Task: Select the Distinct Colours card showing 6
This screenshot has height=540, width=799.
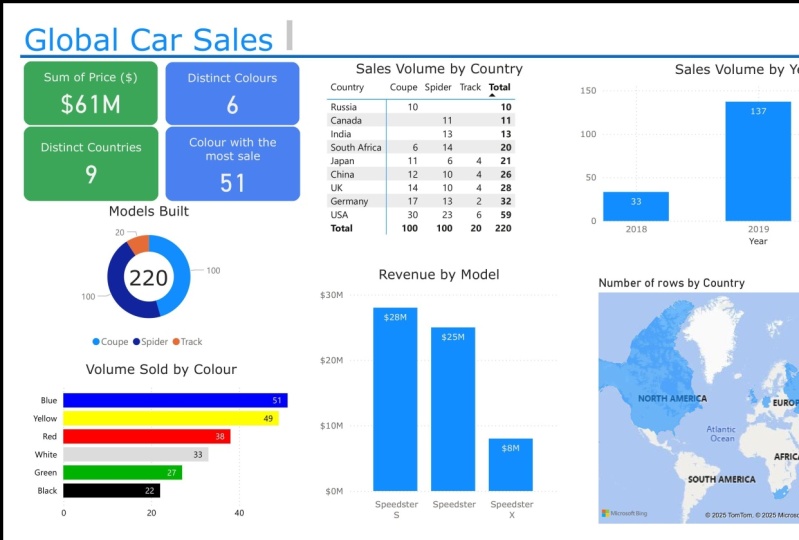Action: point(232,93)
